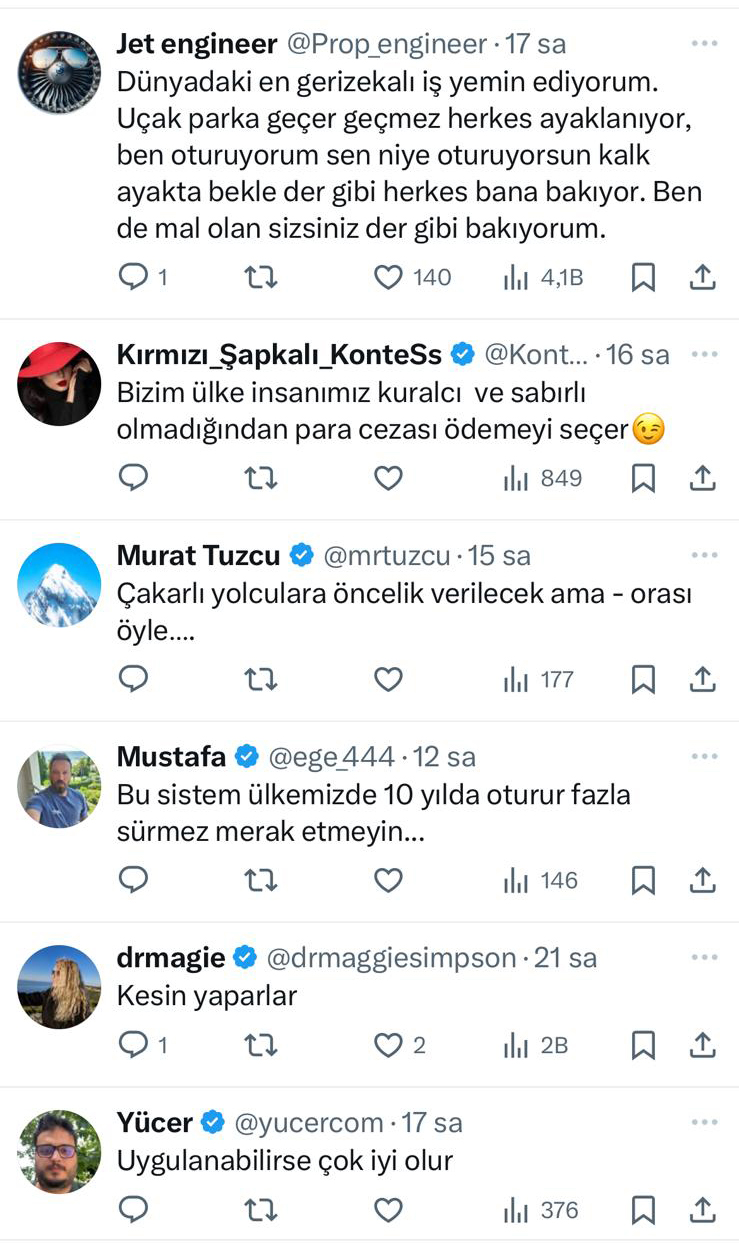Reply to Jet engineer's tweet
739x1244 pixels.
133,277
